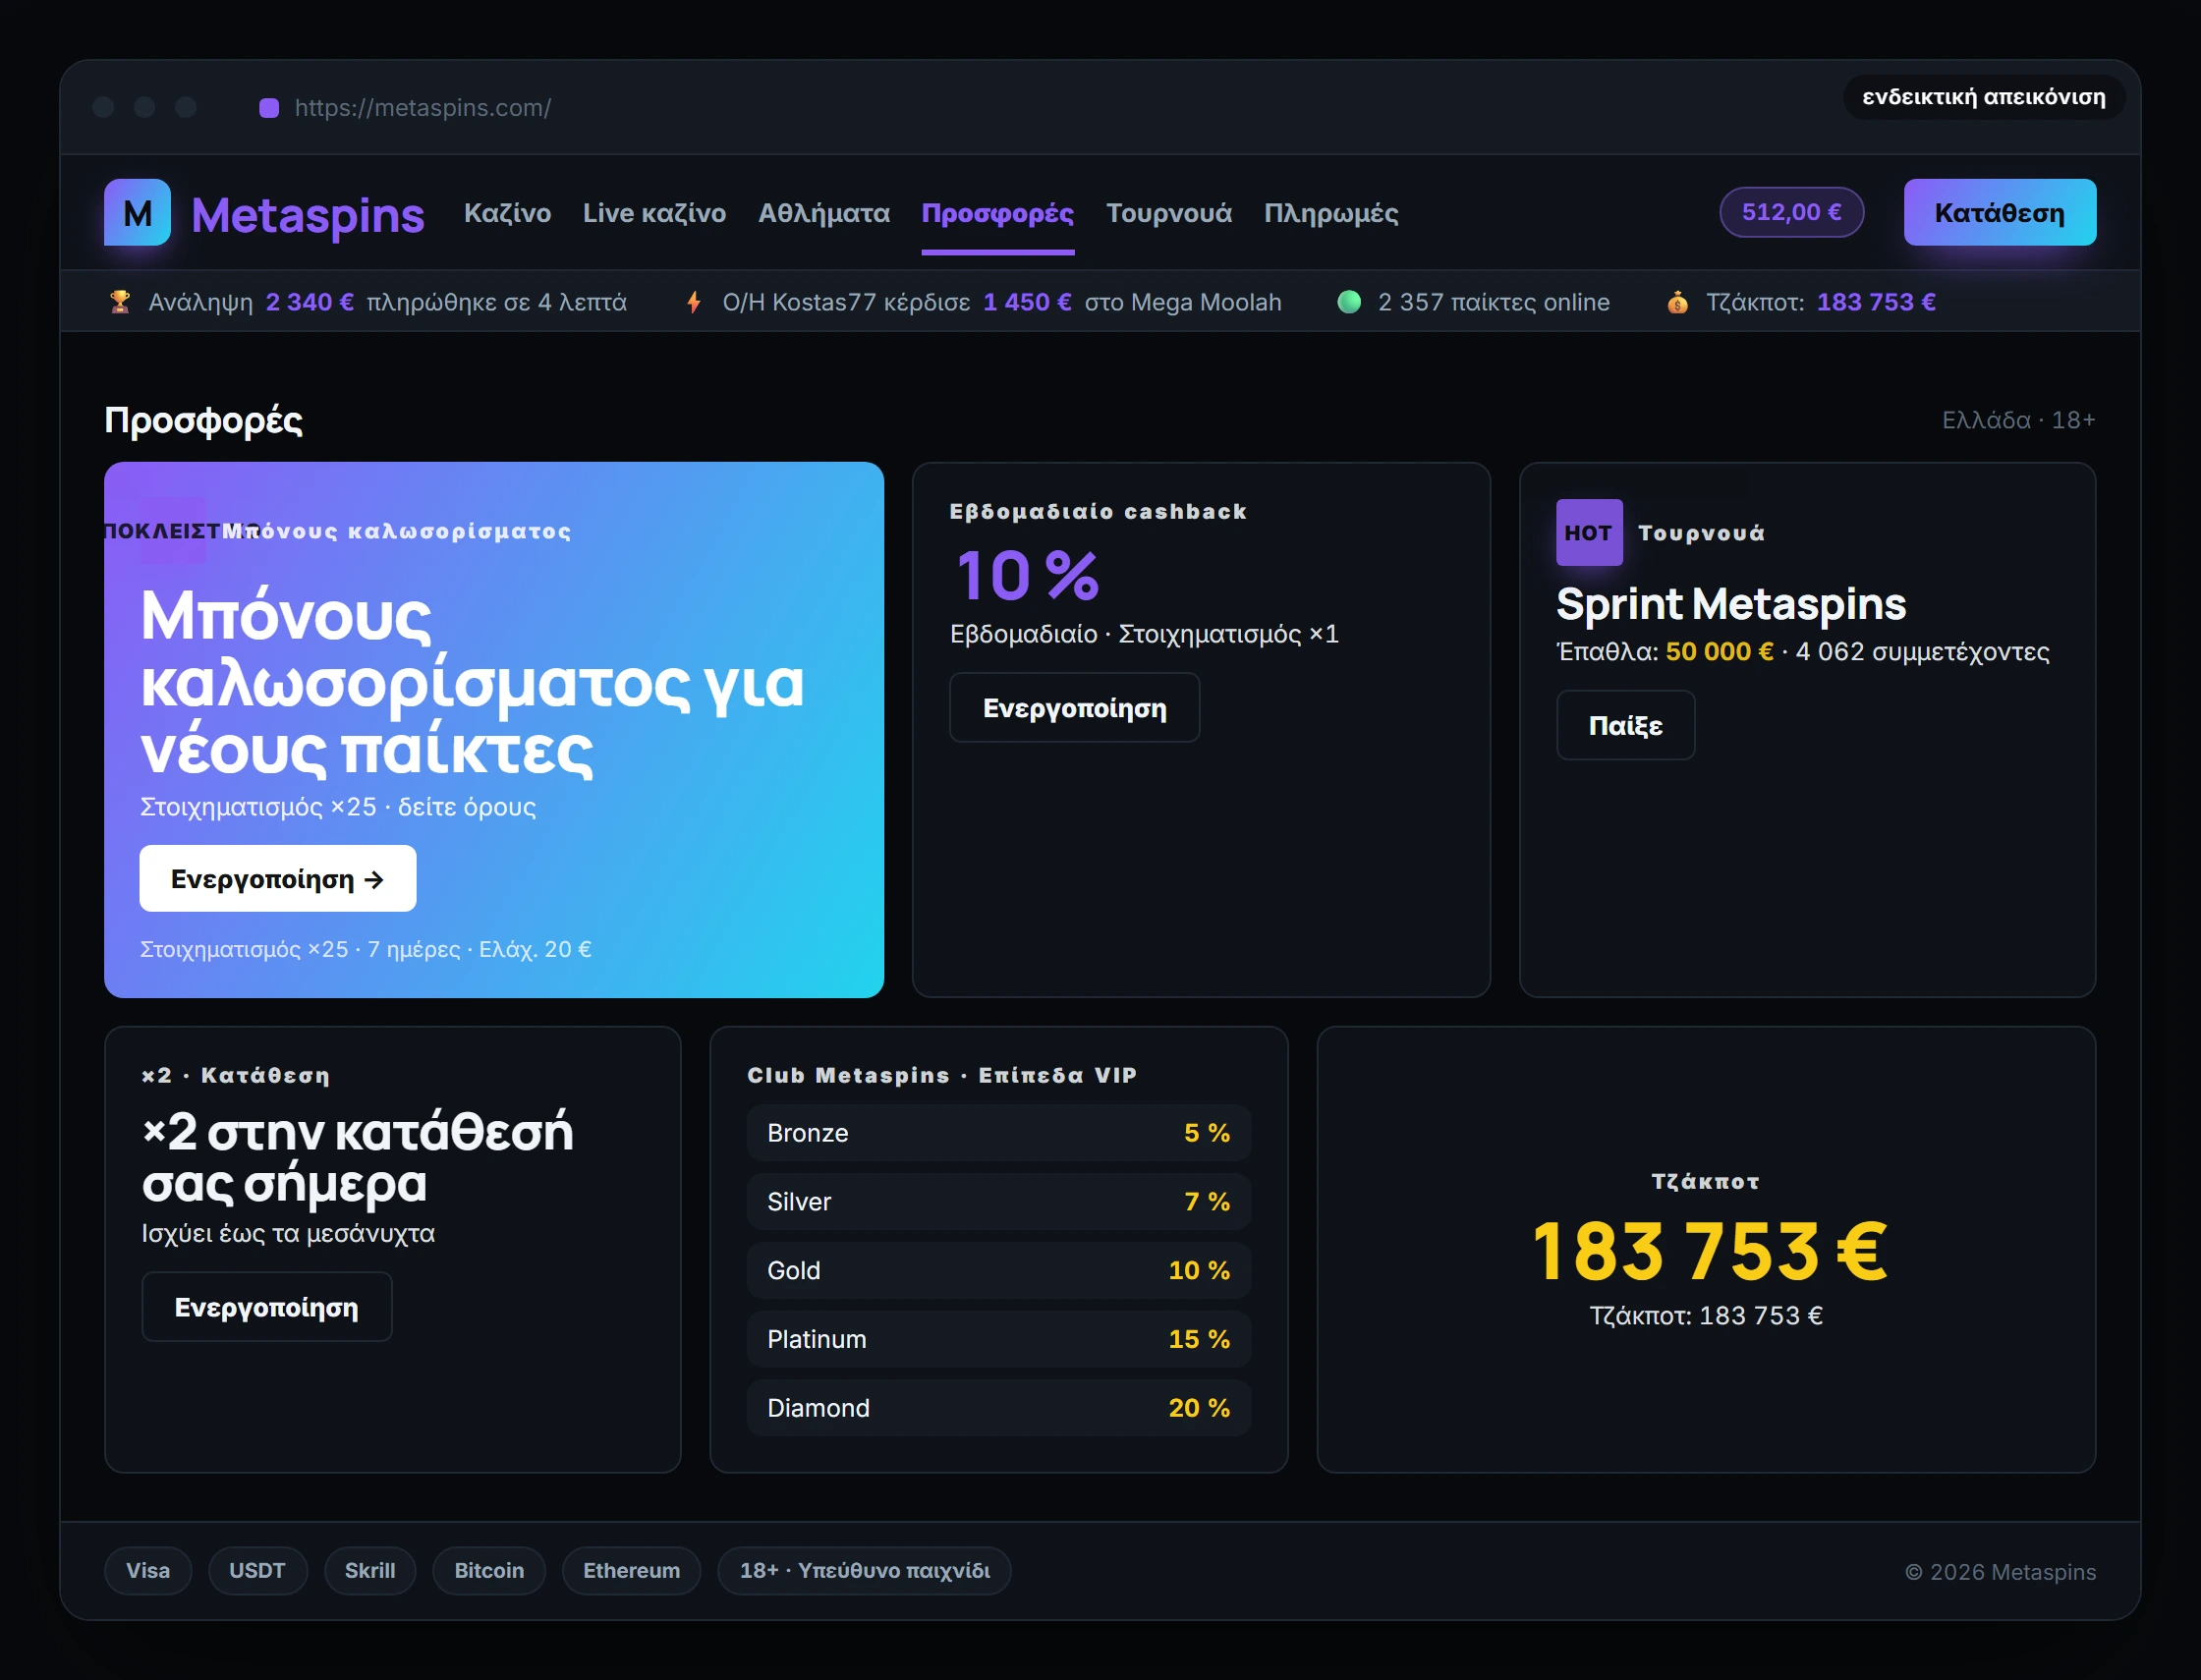
Task: Select the Diamond VIP level row
Action: (997, 1408)
